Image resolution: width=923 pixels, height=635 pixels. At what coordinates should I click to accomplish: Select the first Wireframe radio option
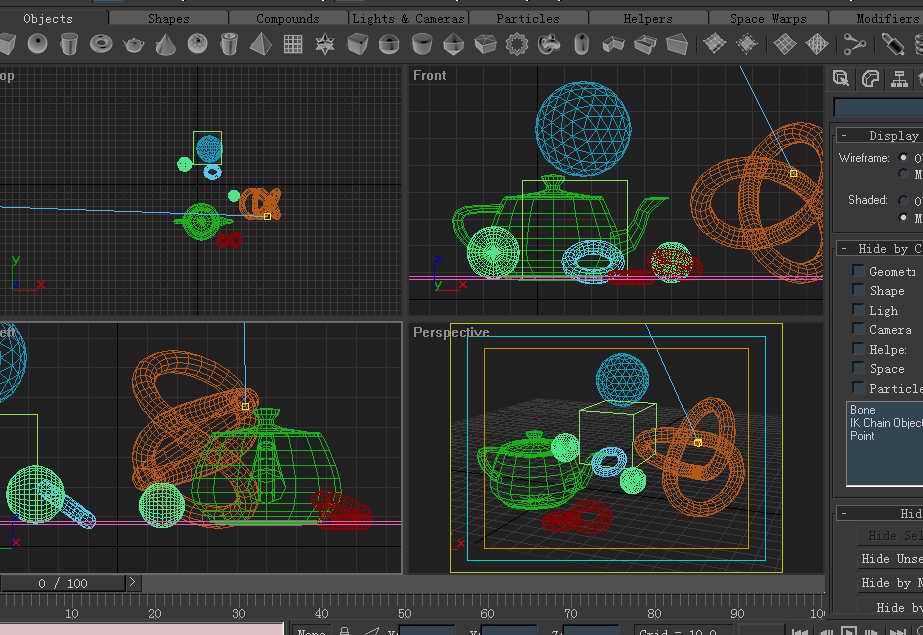(904, 158)
